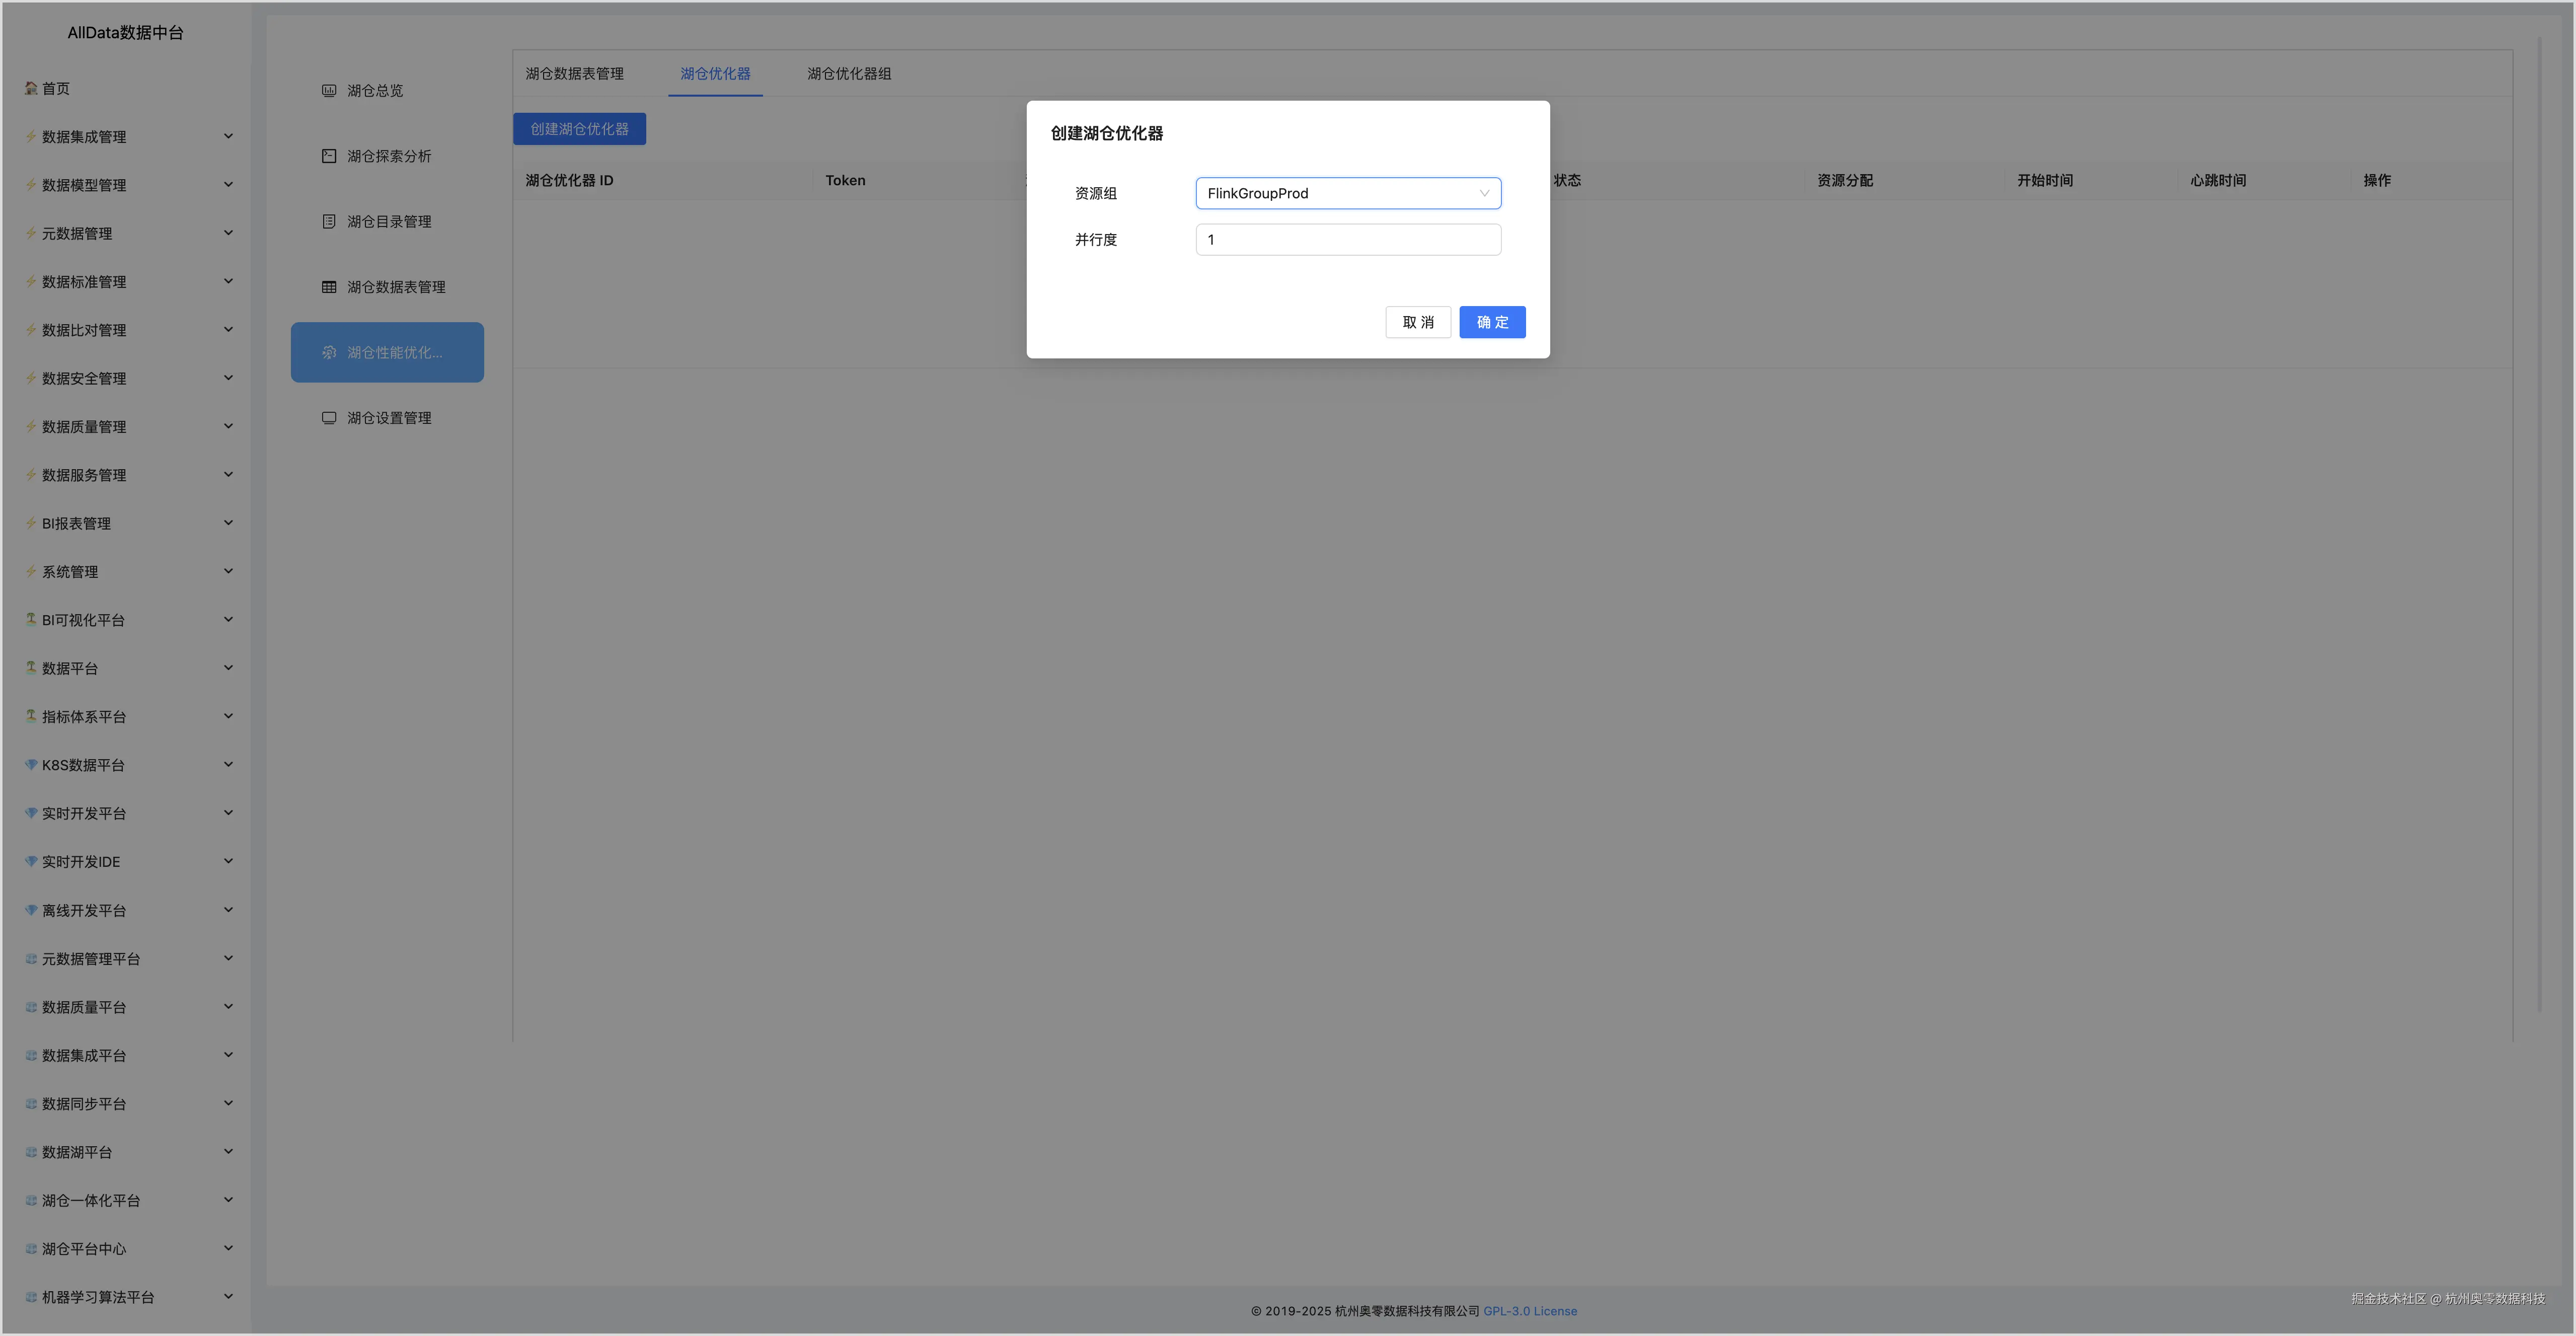Expand the 数据集成管理 menu chevron

pos(228,136)
